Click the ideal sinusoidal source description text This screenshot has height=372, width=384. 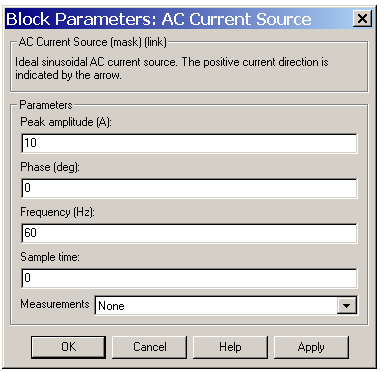coord(172,68)
